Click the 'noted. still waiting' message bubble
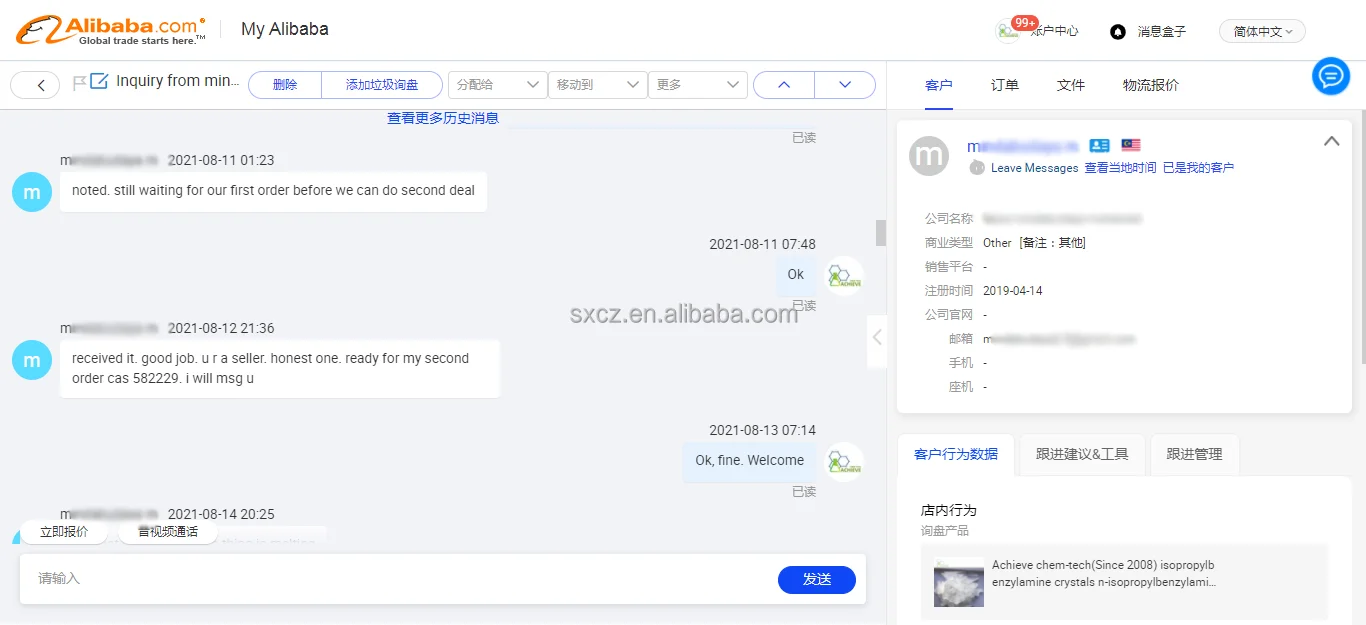The image size is (1366, 625). 273,191
